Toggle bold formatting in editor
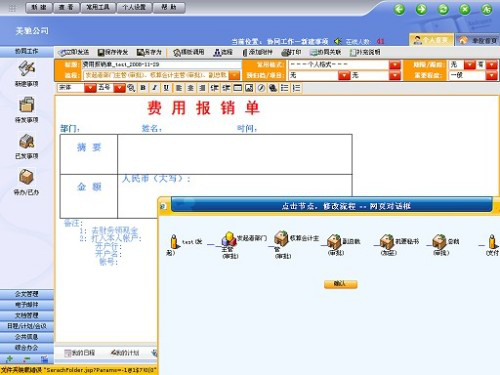500x375 pixels. pyautogui.click(x=143, y=88)
